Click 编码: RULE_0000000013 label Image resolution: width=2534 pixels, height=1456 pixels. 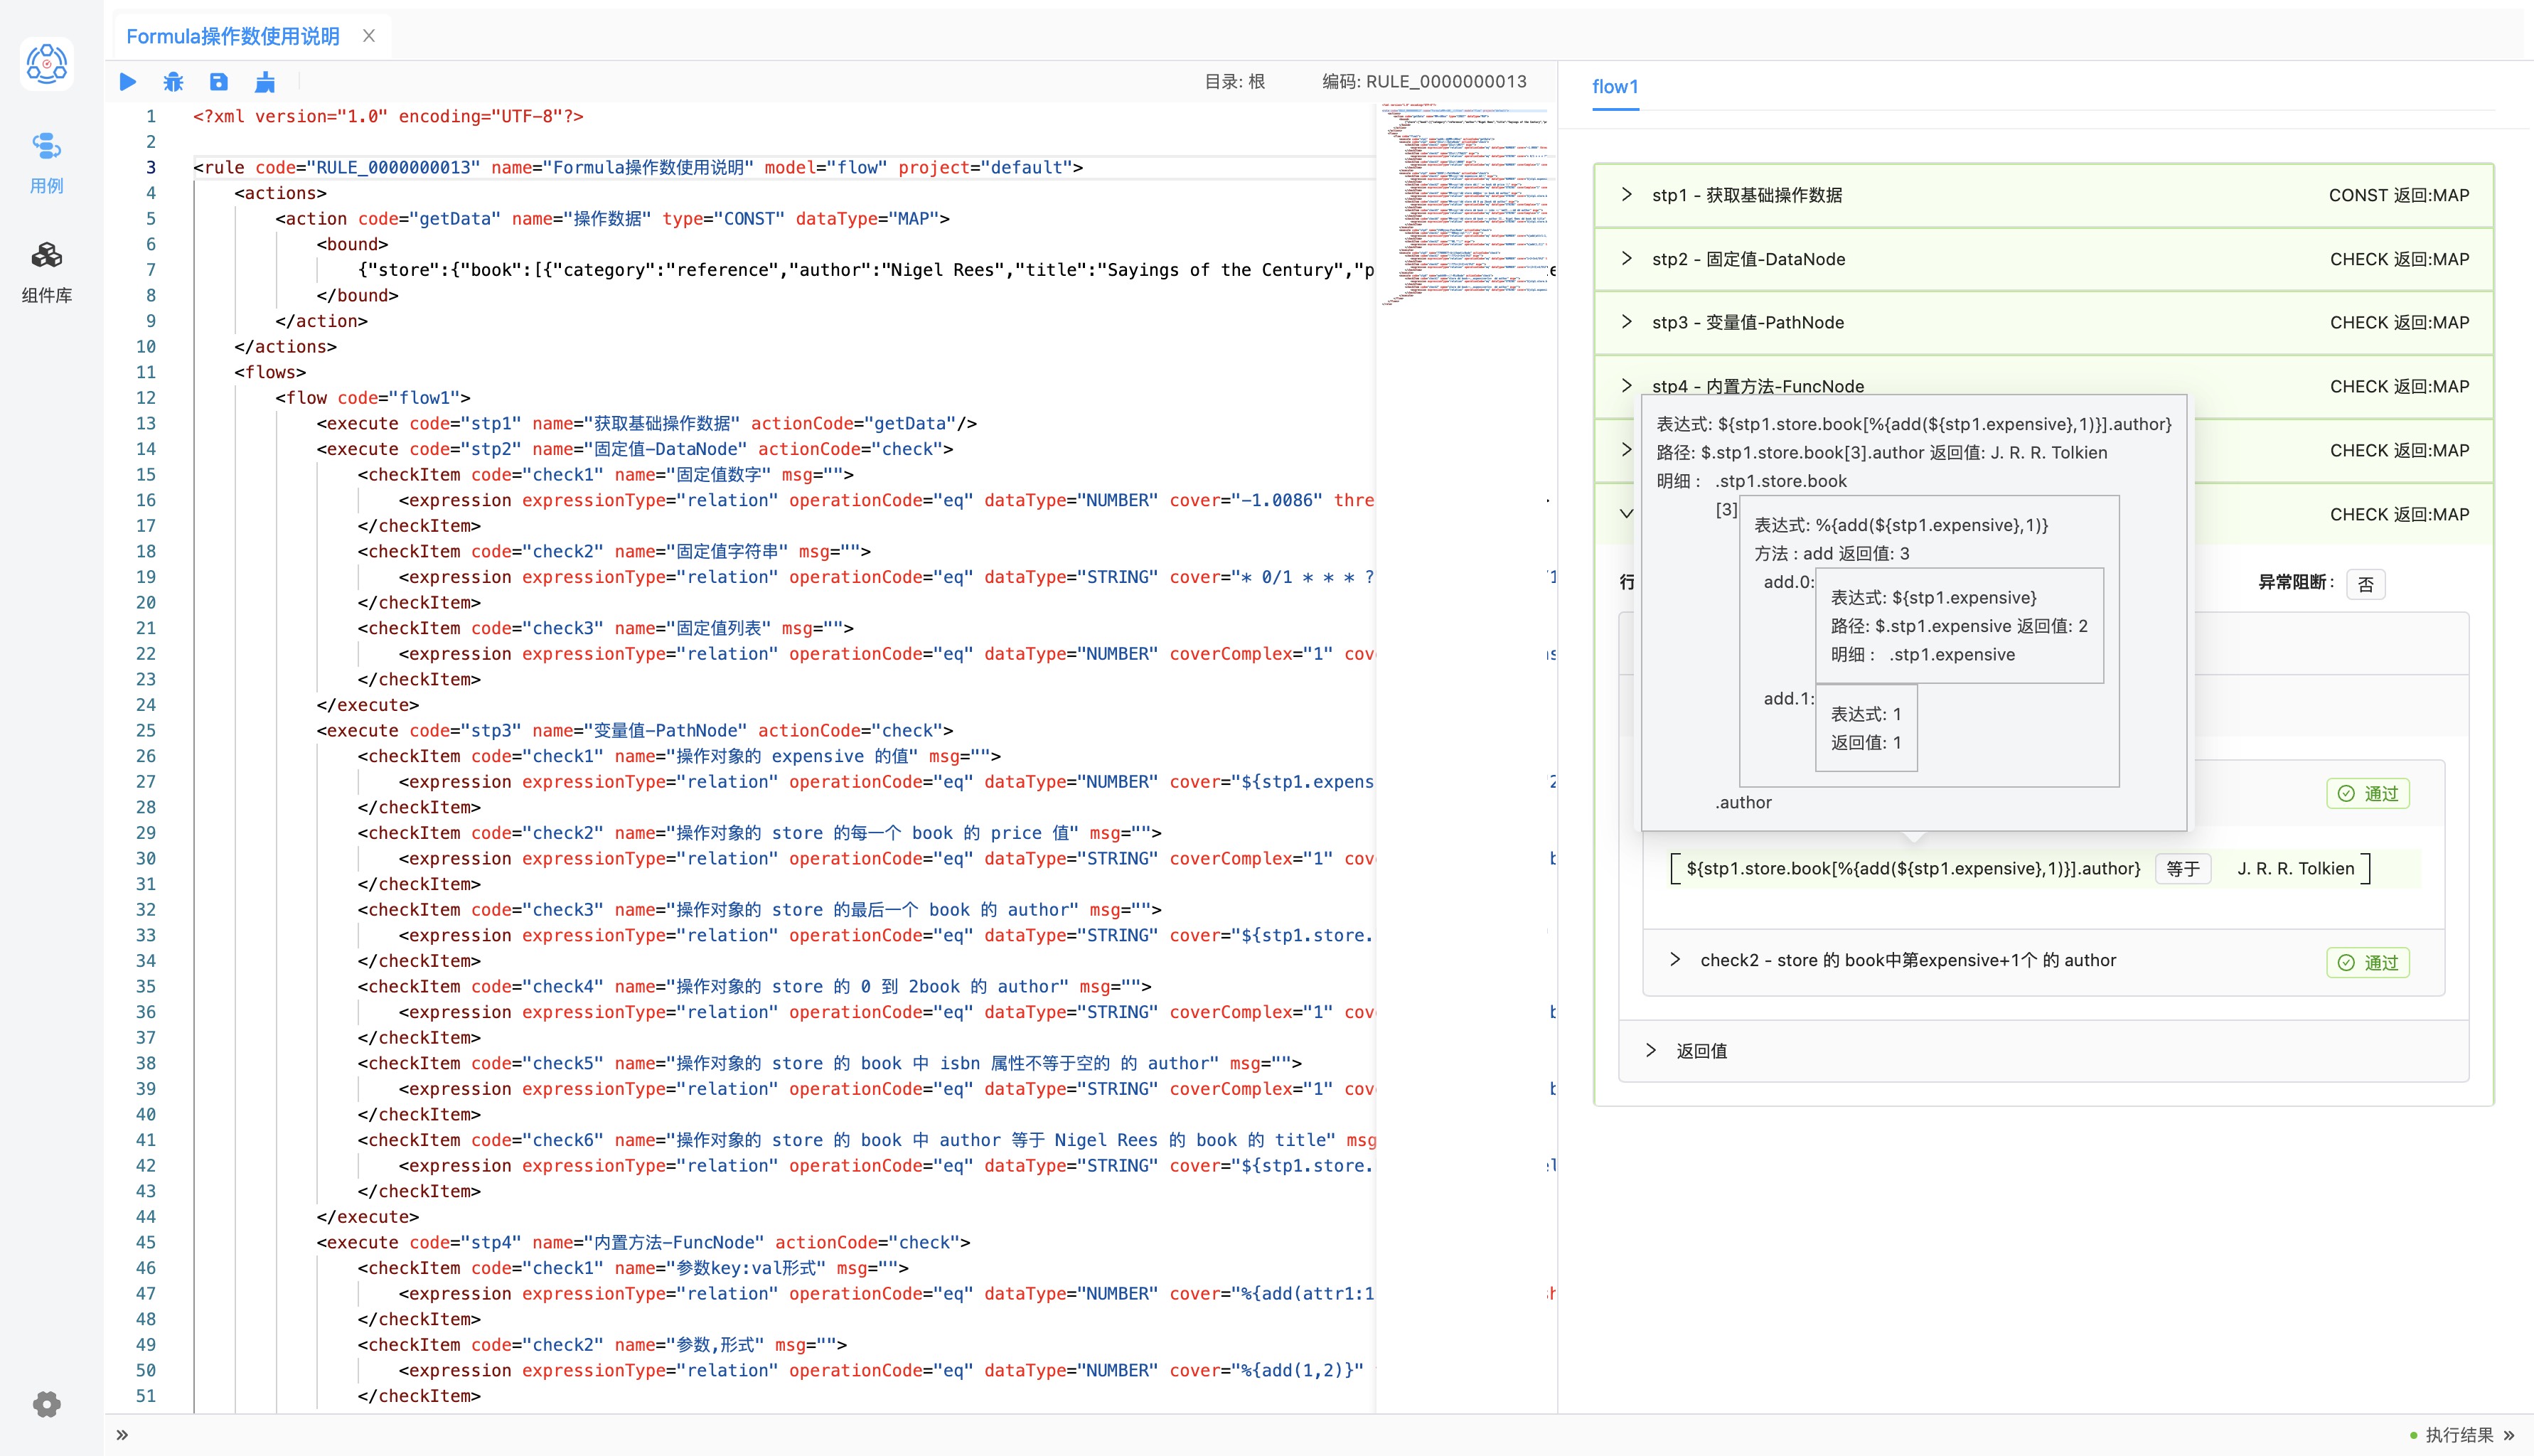point(1424,82)
